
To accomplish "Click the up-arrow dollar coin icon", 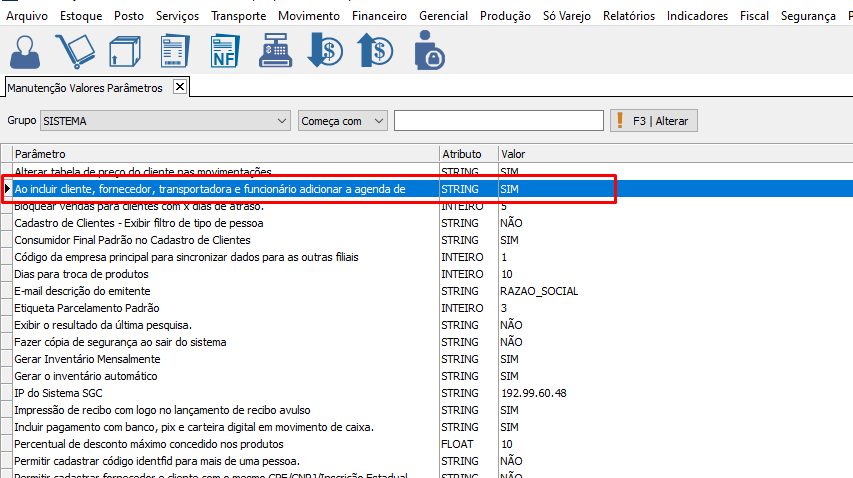I will pos(377,51).
